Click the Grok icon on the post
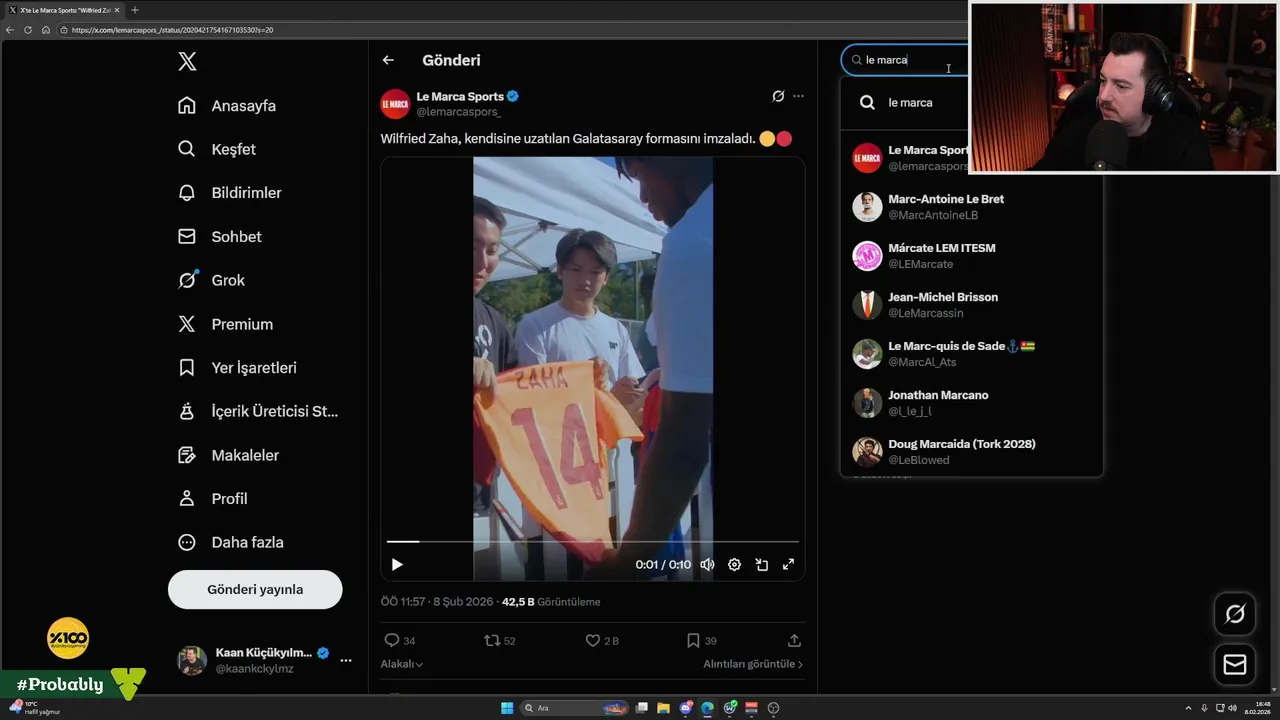The height and width of the screenshot is (720, 1280). tap(778, 96)
